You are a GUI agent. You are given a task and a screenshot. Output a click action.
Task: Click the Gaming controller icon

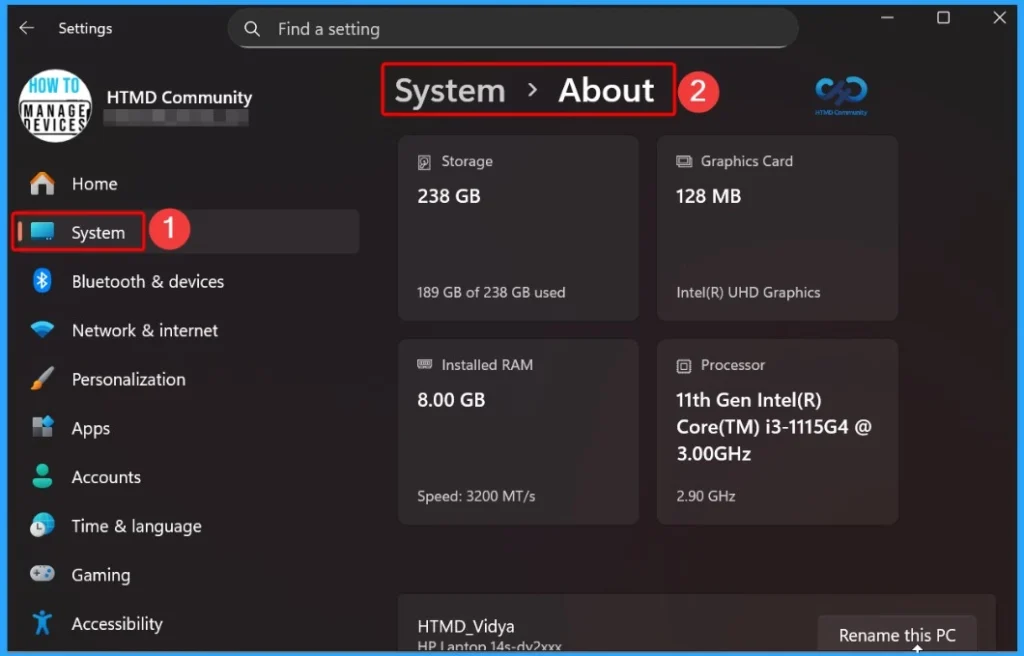tap(40, 575)
